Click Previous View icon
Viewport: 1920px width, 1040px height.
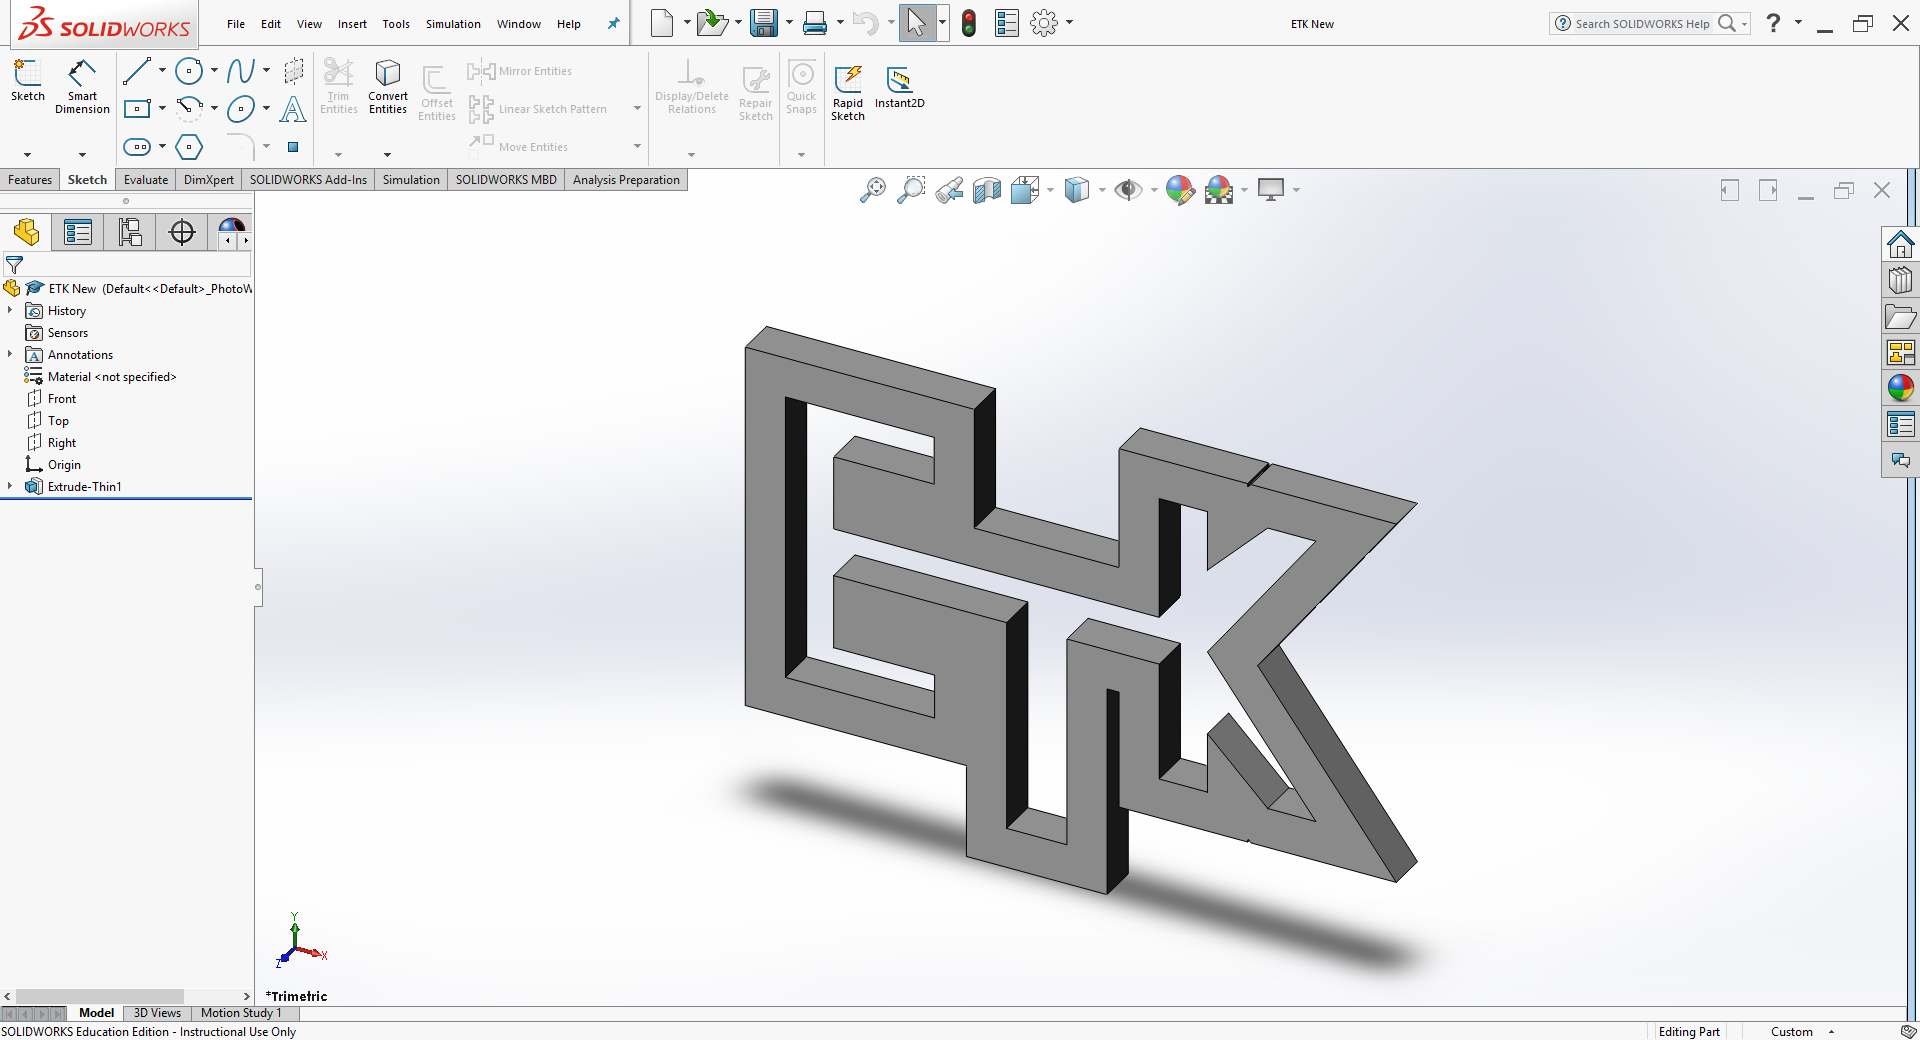tap(950, 190)
